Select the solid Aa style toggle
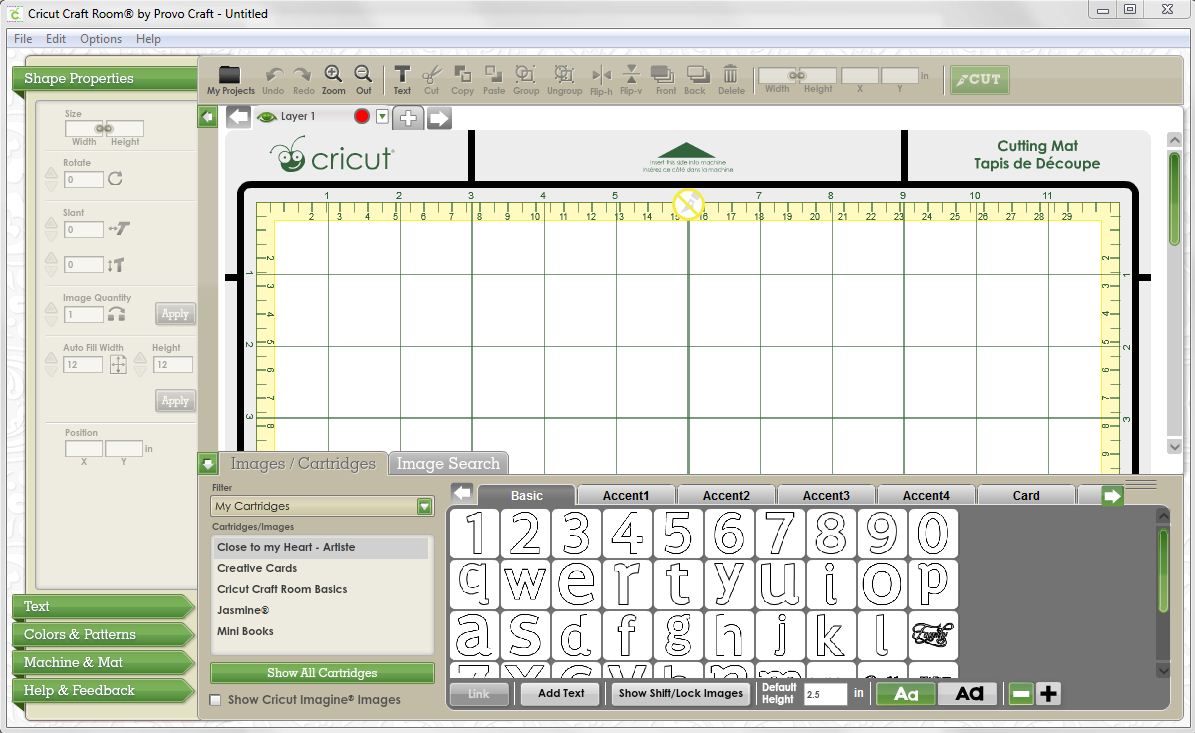This screenshot has width=1195, height=733. point(969,693)
